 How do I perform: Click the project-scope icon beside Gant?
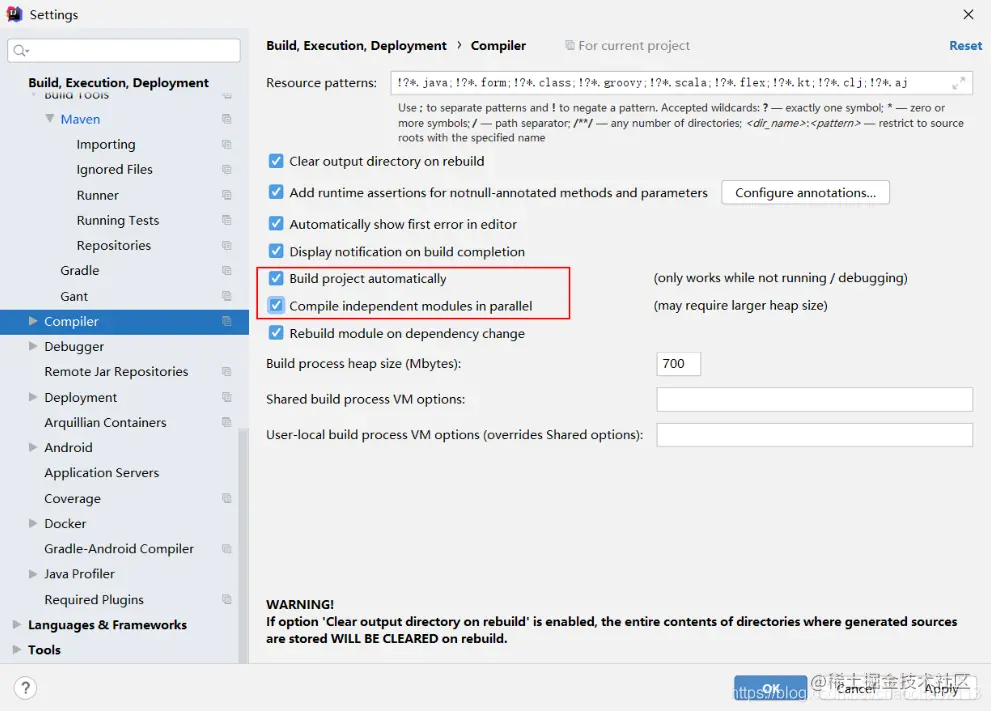click(227, 296)
